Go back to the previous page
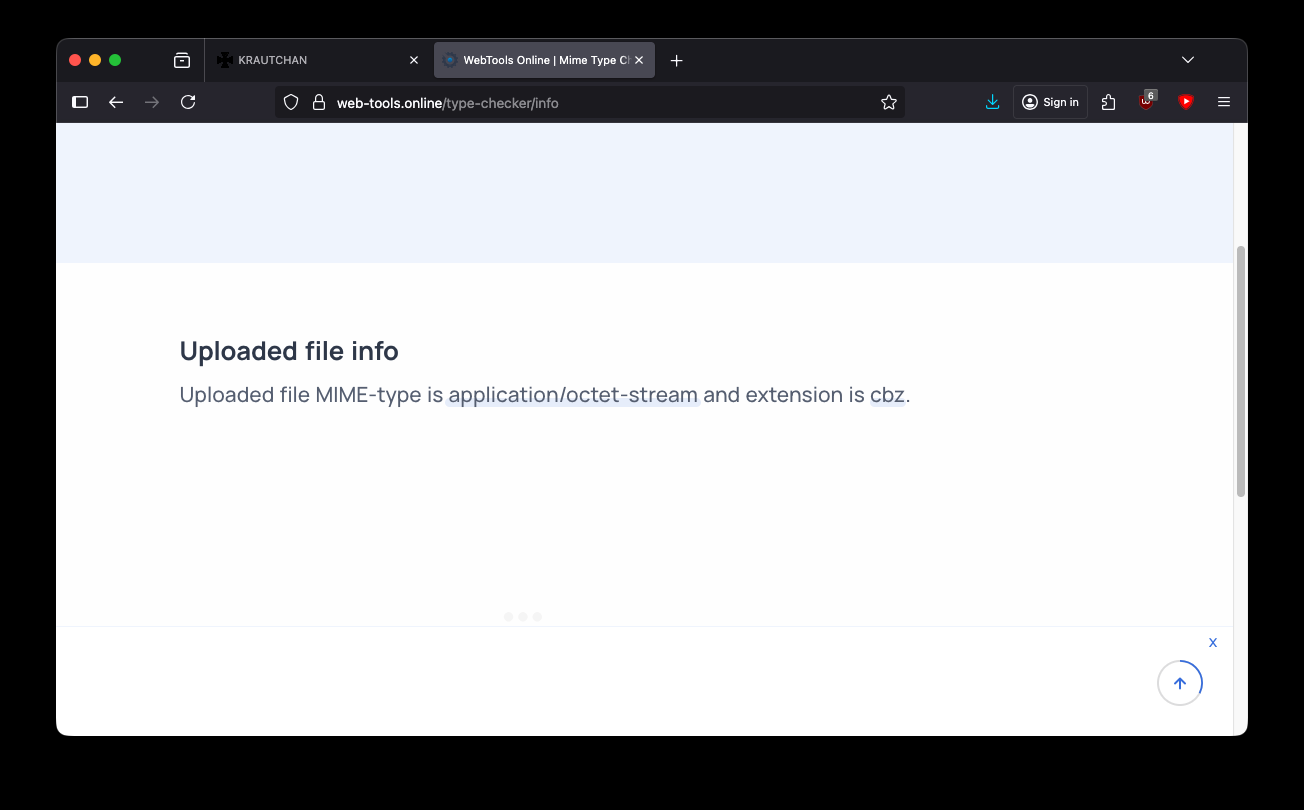This screenshot has height=810, width=1304. (x=116, y=102)
